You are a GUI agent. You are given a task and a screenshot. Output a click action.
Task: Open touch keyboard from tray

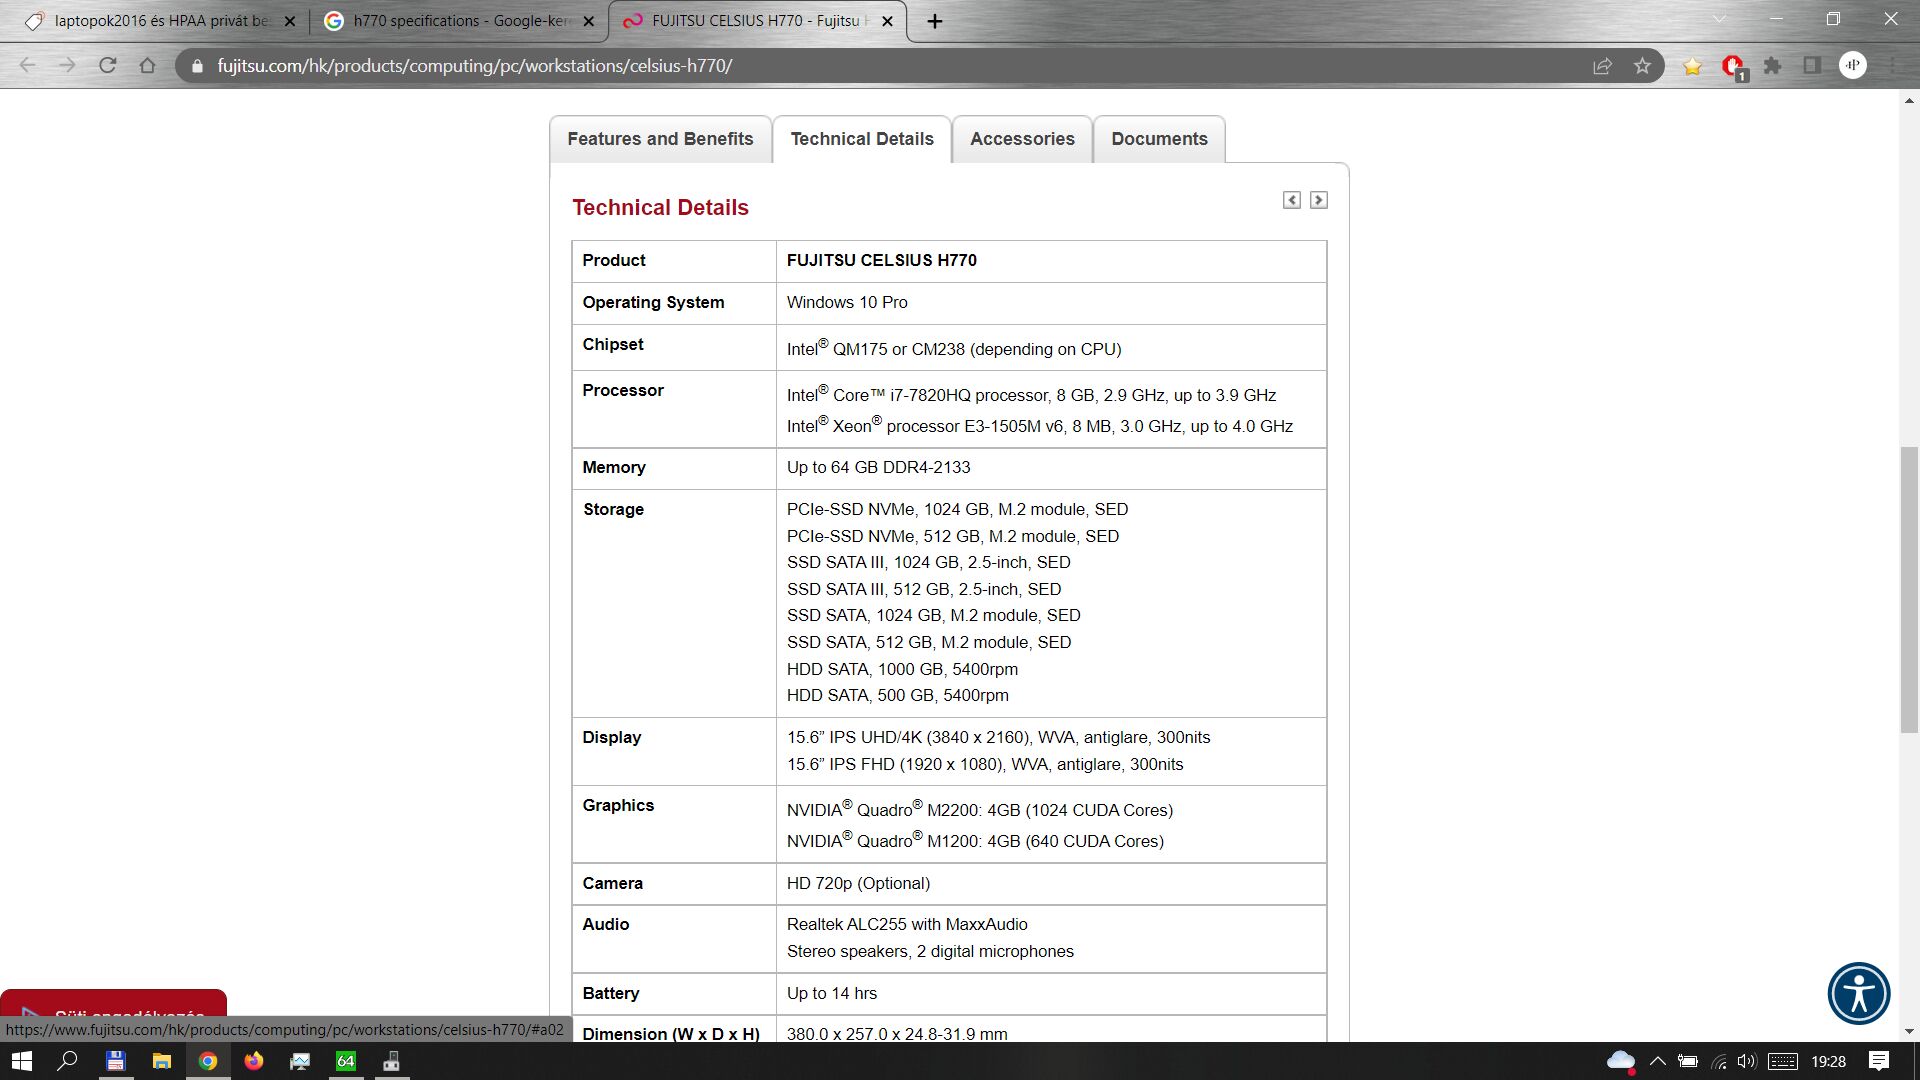click(x=1783, y=1061)
